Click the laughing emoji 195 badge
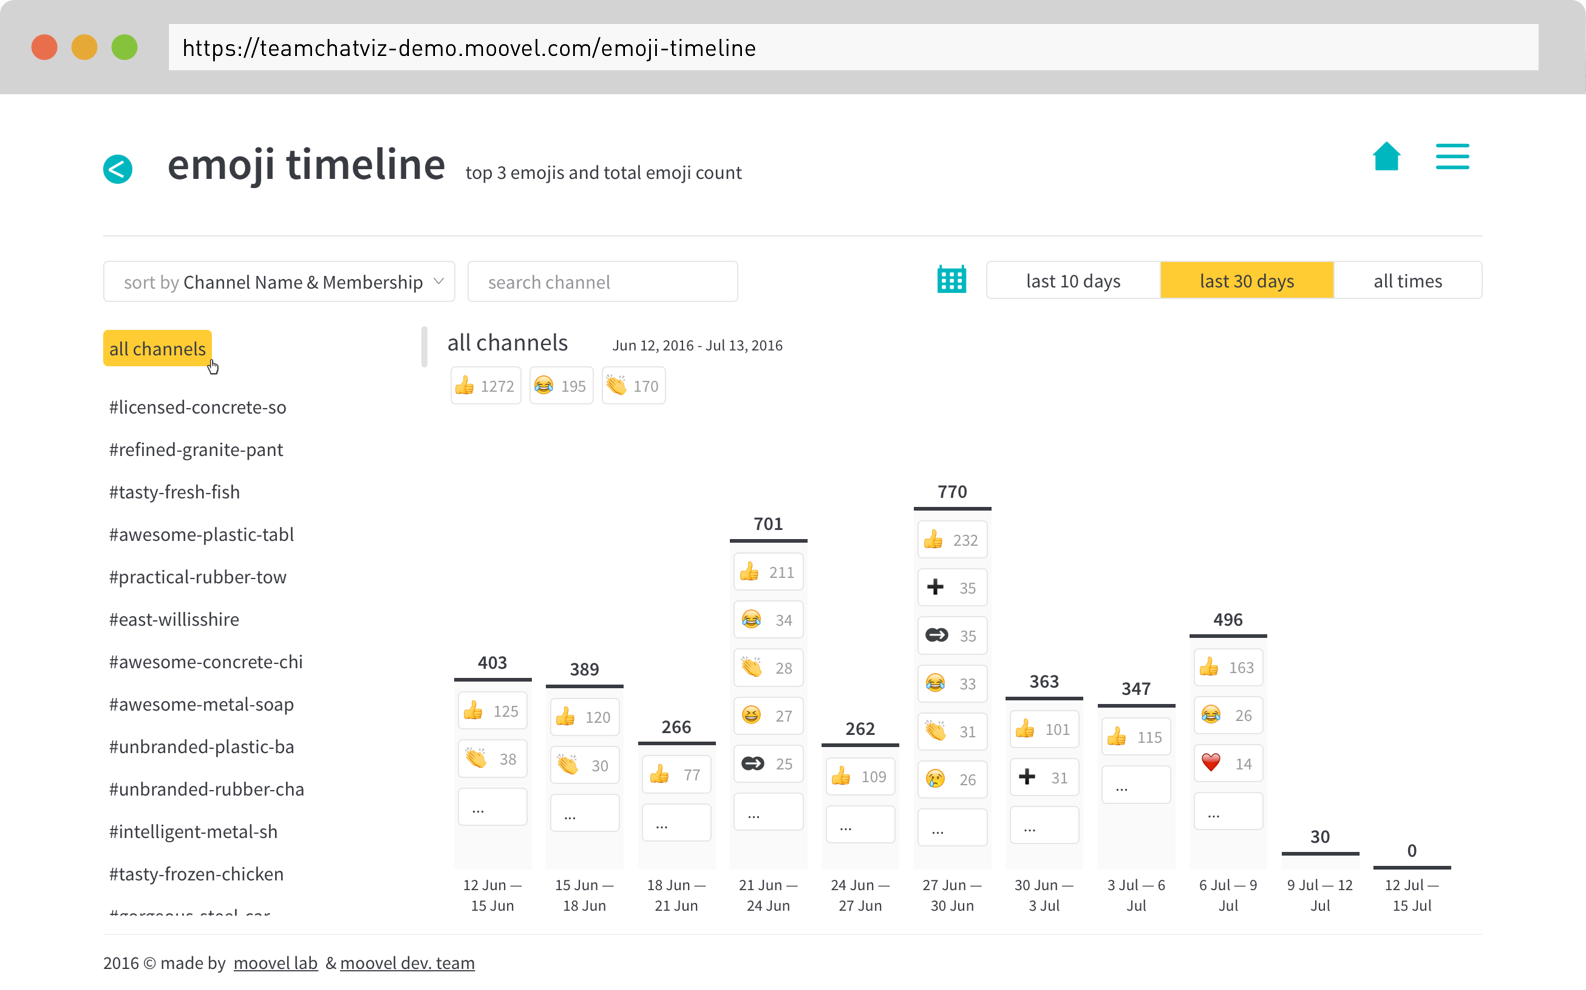The height and width of the screenshot is (990, 1586). click(x=560, y=385)
